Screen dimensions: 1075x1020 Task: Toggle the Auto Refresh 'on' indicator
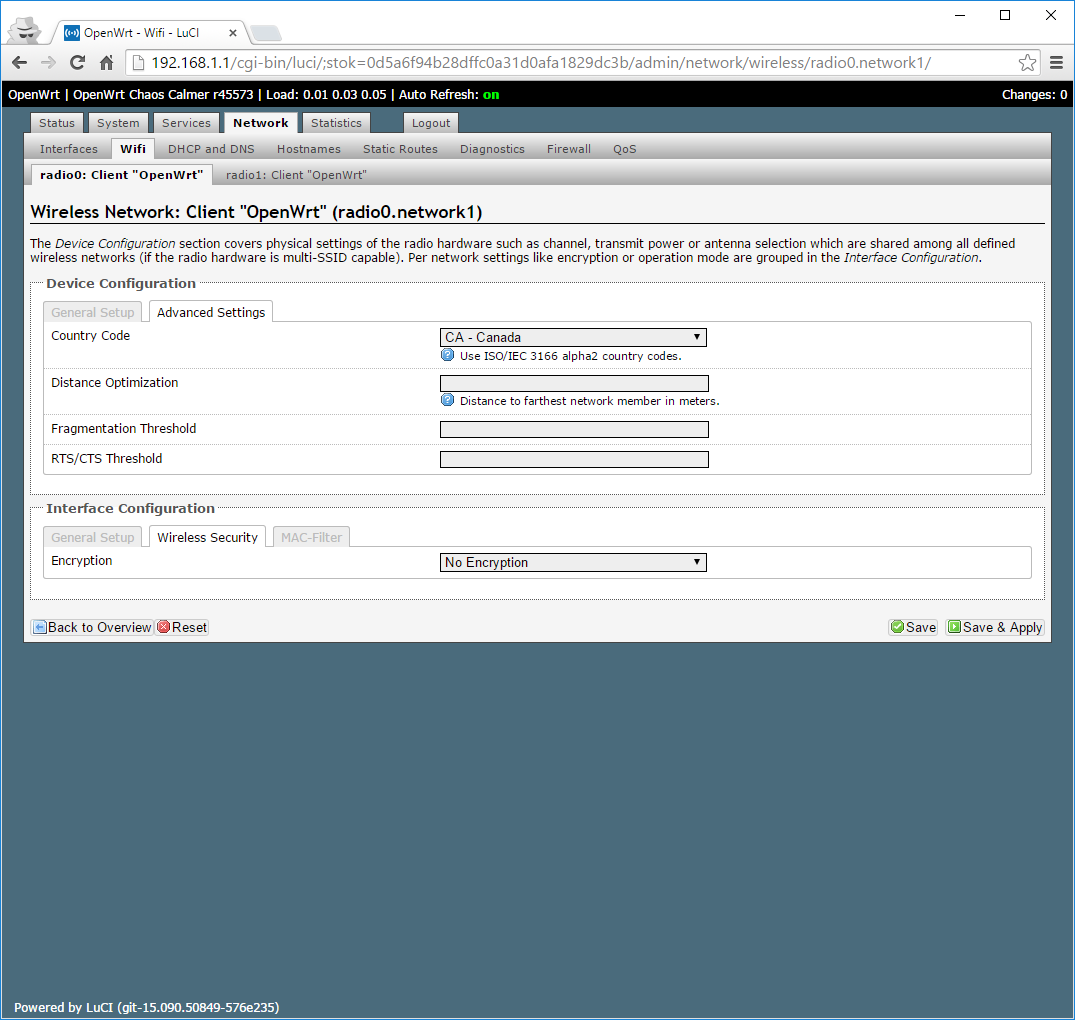click(490, 95)
